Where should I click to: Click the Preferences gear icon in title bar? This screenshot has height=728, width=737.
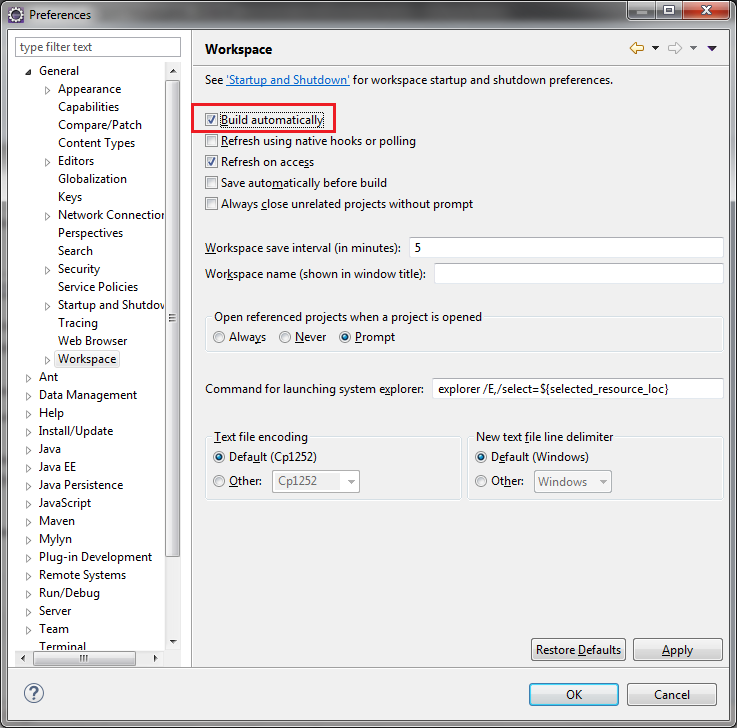16,15
